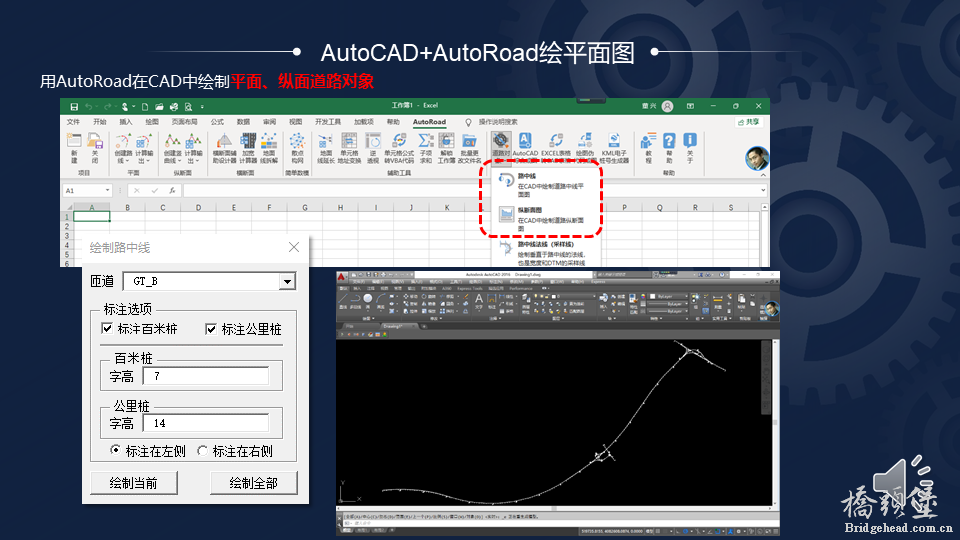Click the AutoCAD Circle tool icon
960x540 pixels.
pyautogui.click(x=367, y=300)
